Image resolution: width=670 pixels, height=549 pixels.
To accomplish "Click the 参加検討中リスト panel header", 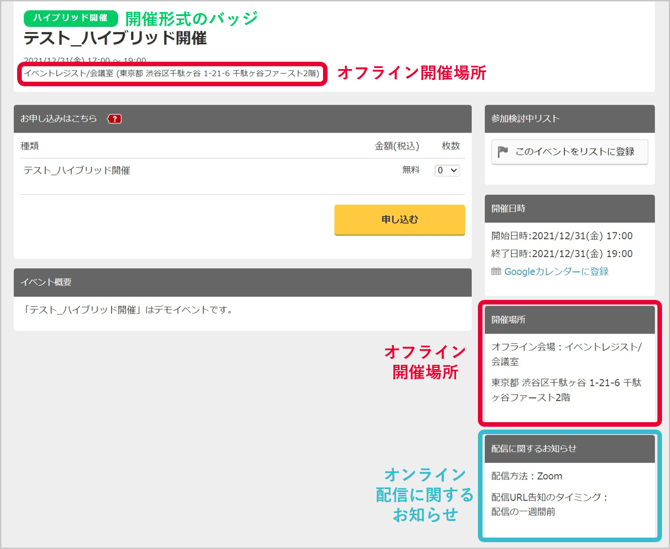I will (525, 119).
